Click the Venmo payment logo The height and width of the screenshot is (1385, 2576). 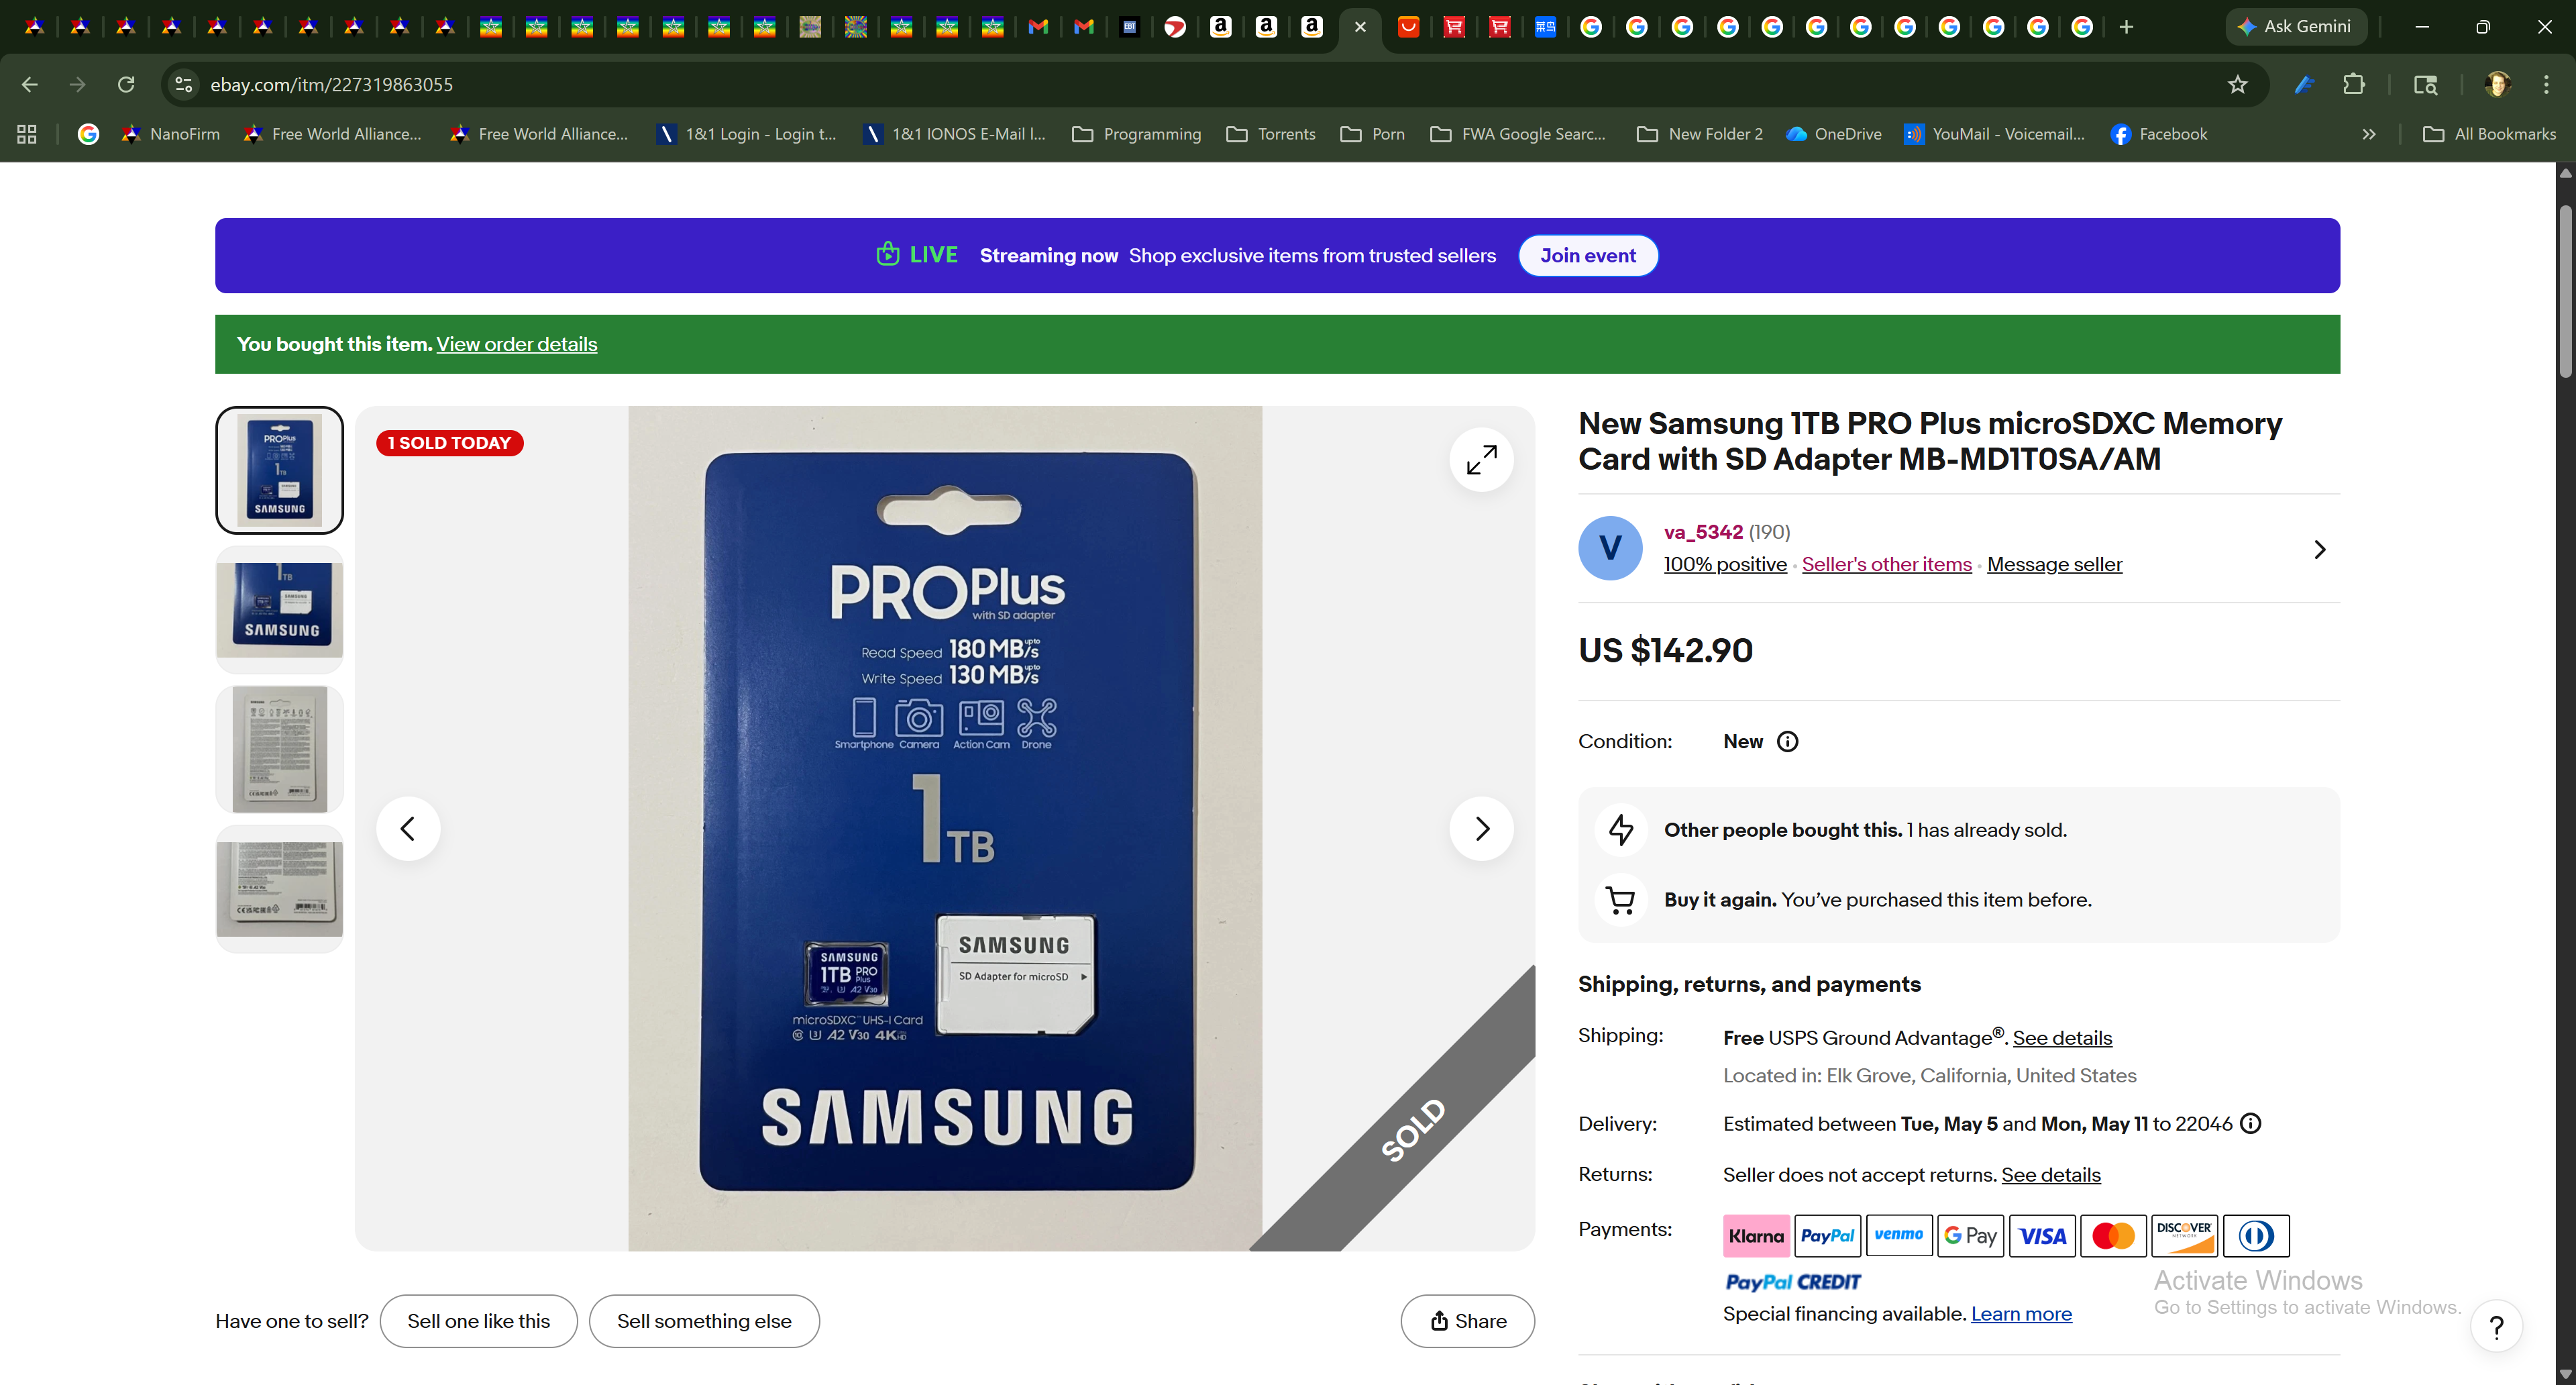[x=1898, y=1236]
